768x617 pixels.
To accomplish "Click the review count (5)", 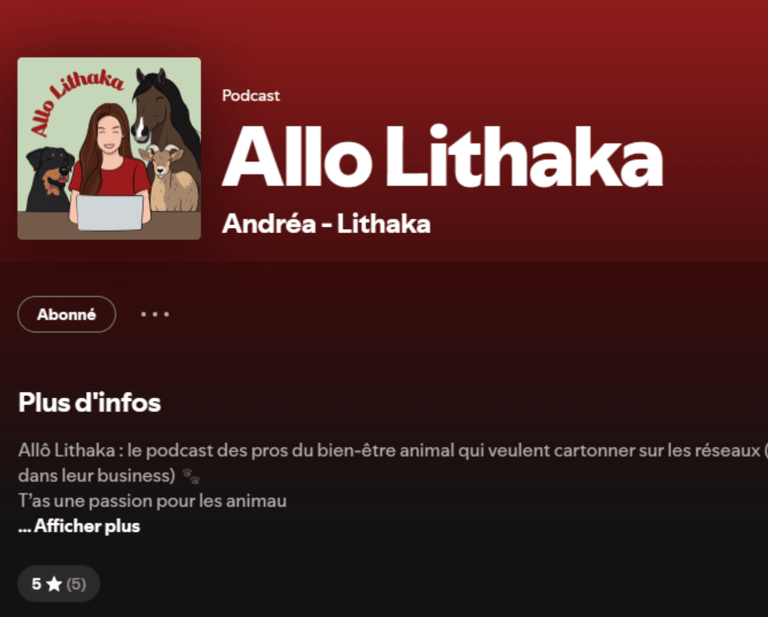I will [76, 584].
